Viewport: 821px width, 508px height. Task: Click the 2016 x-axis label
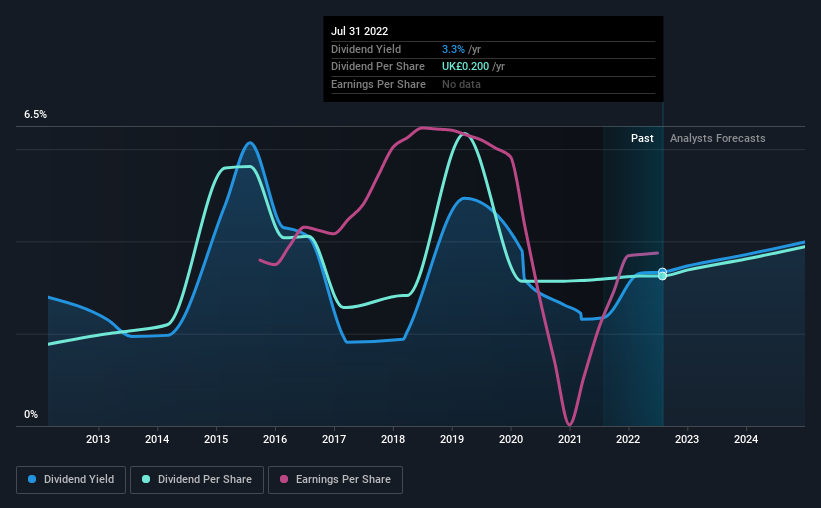click(x=275, y=439)
